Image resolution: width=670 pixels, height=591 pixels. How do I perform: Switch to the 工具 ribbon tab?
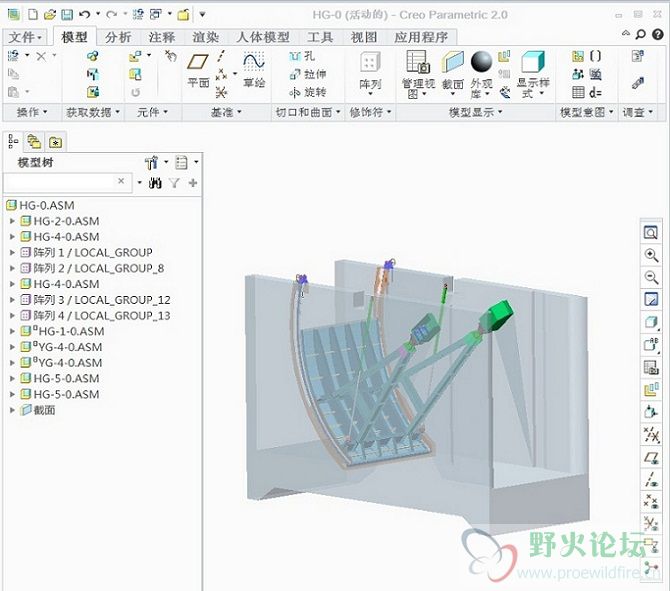[320, 37]
